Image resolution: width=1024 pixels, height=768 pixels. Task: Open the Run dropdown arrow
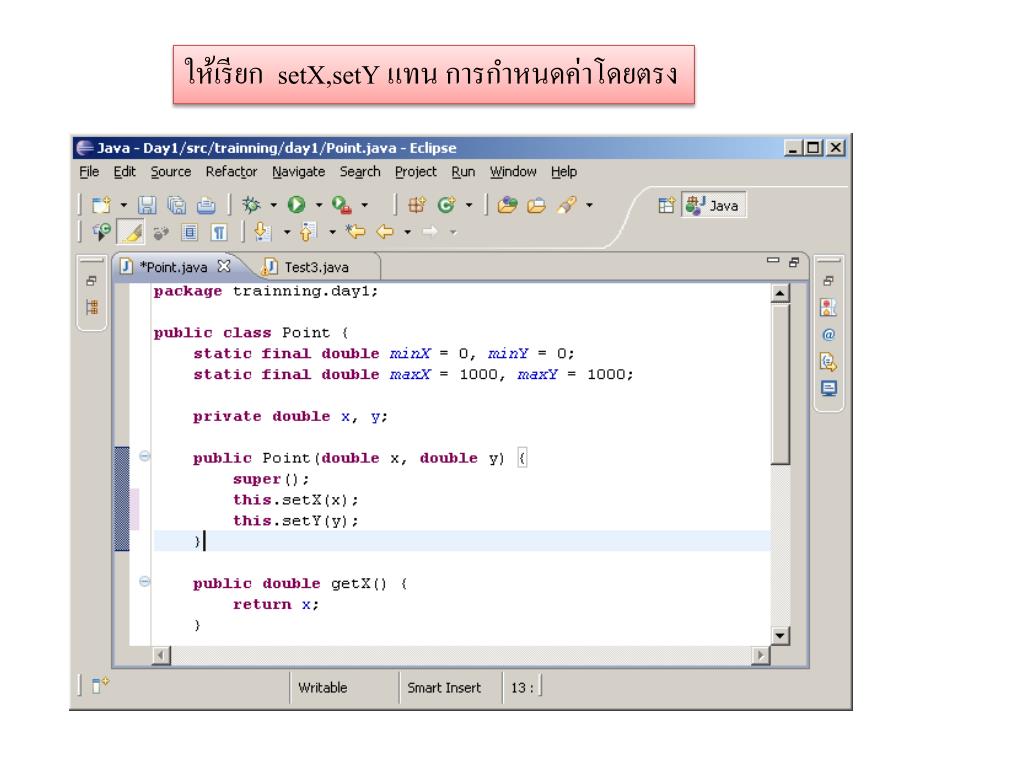coord(319,205)
